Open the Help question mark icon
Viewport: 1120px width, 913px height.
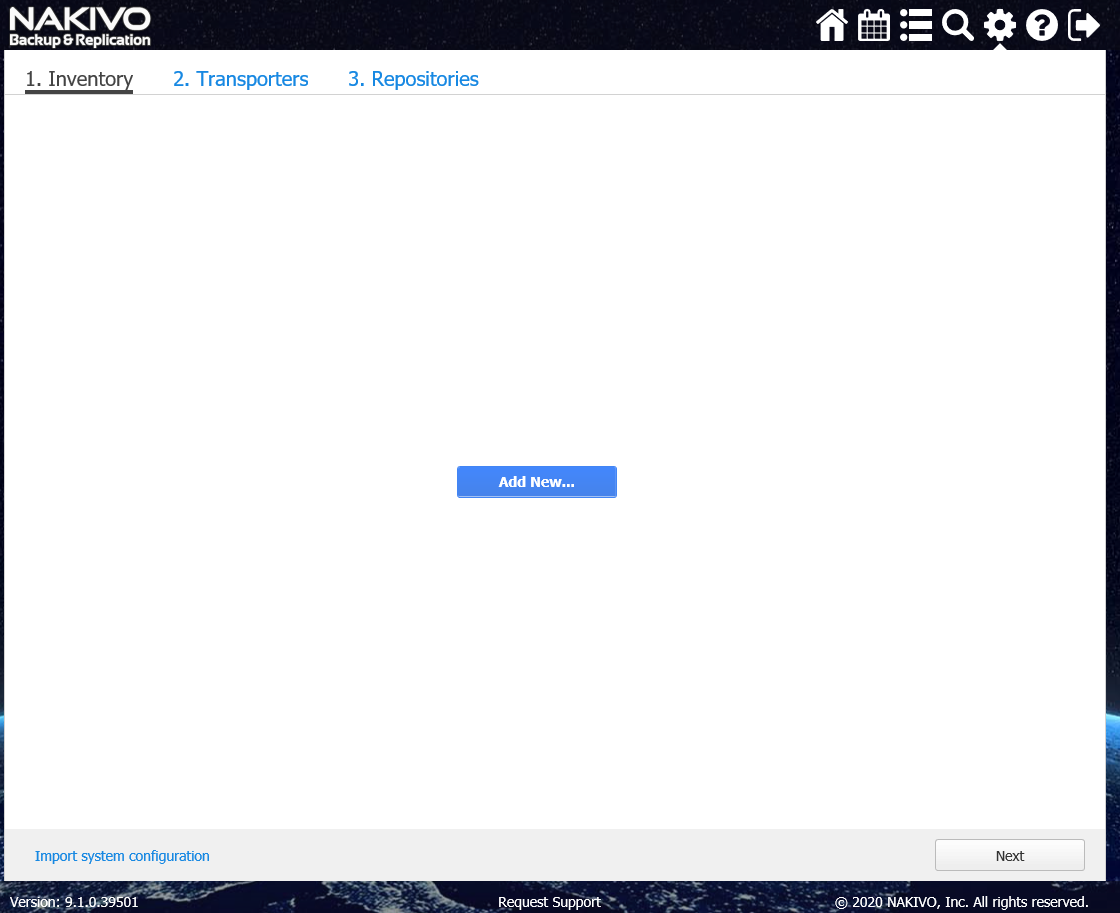point(1042,25)
